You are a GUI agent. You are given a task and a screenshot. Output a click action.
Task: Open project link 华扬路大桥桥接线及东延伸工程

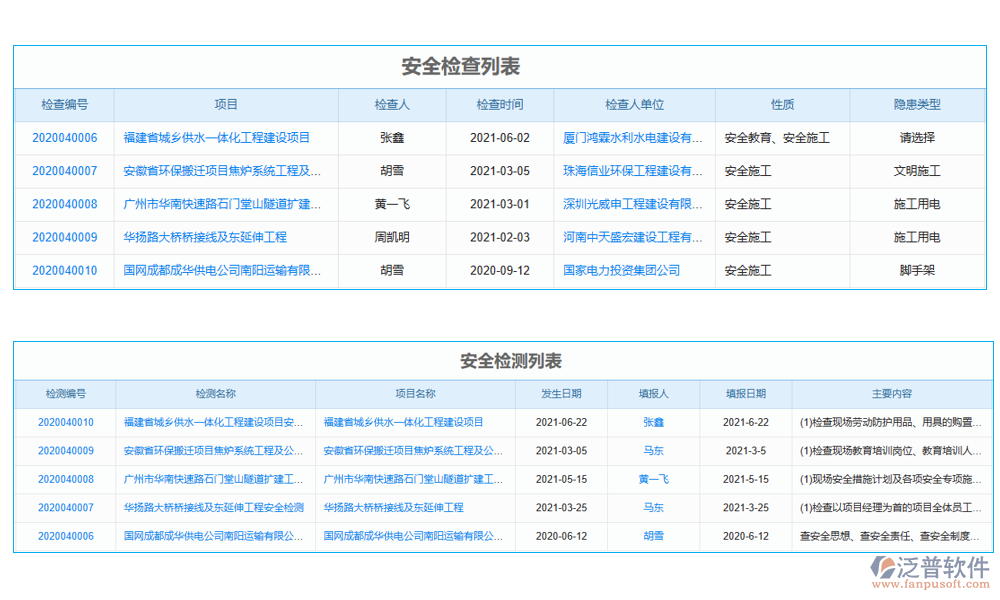(x=205, y=237)
